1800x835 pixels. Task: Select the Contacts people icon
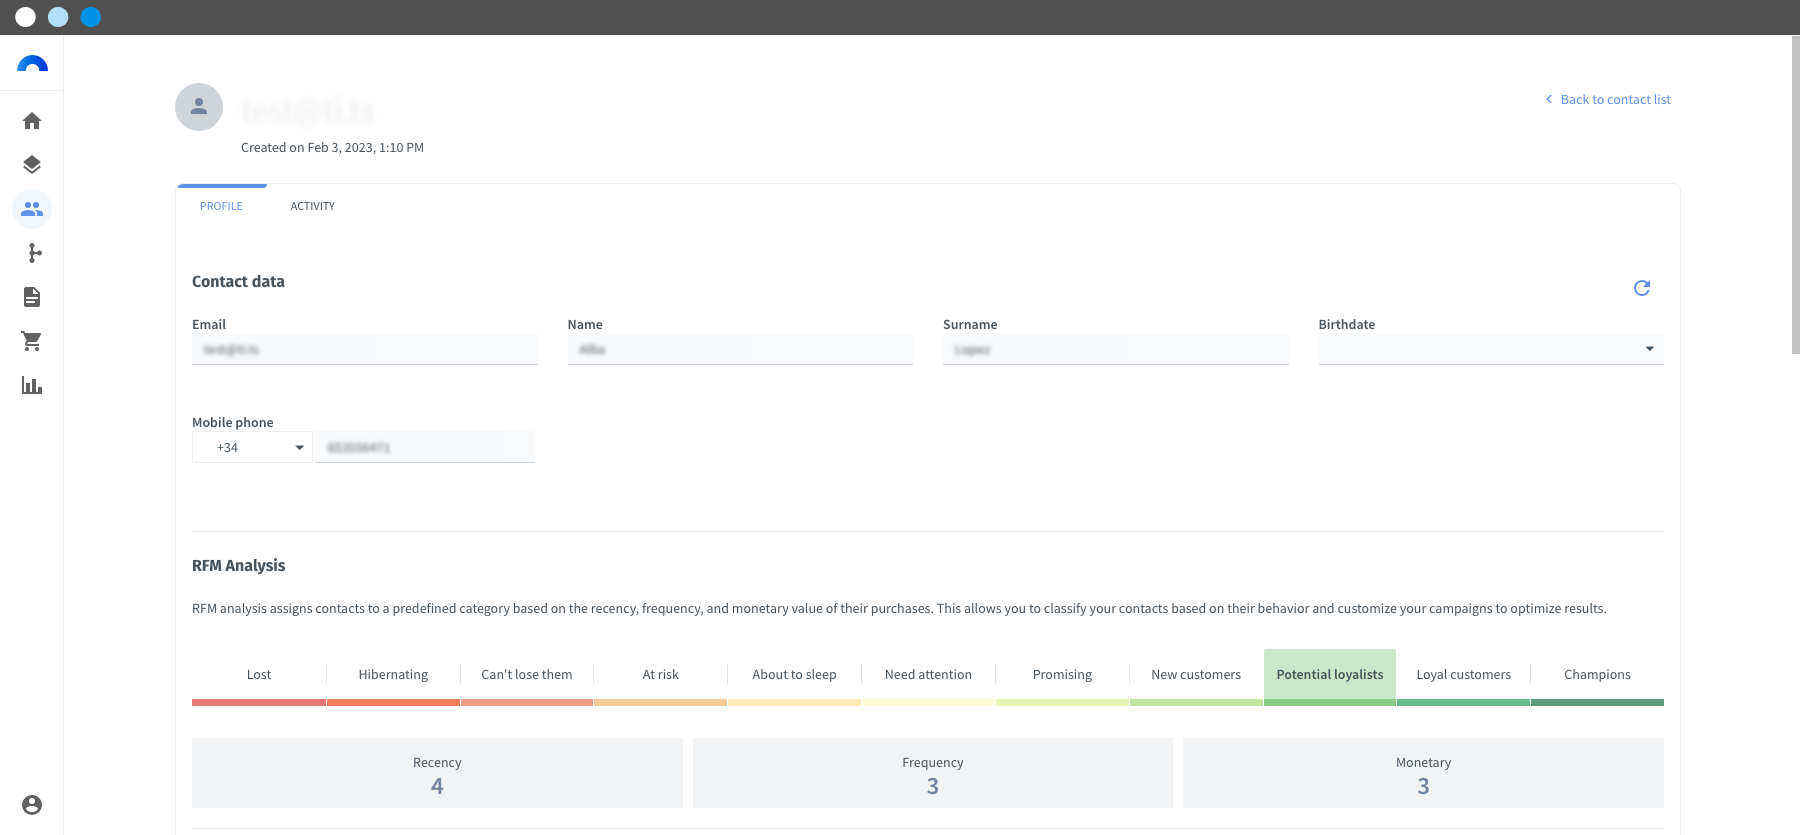pos(32,209)
